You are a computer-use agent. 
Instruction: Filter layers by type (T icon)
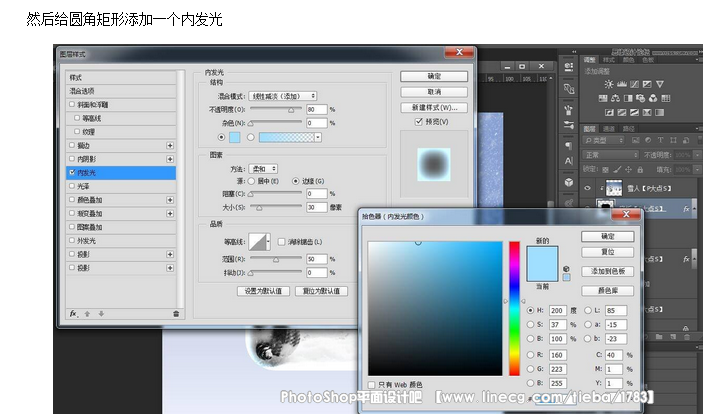click(x=660, y=141)
